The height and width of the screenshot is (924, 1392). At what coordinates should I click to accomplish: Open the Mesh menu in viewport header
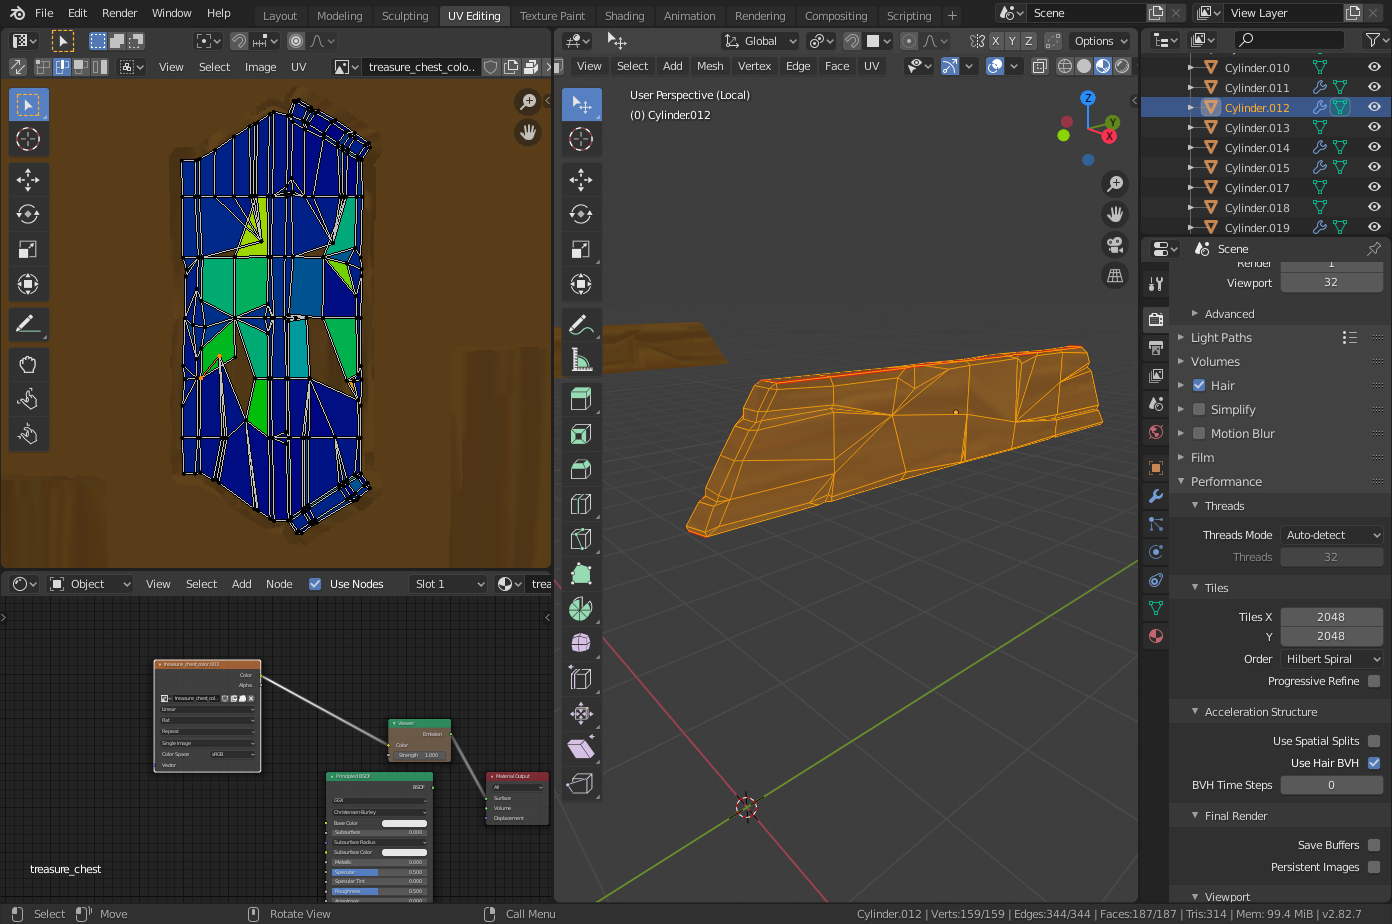tap(710, 66)
